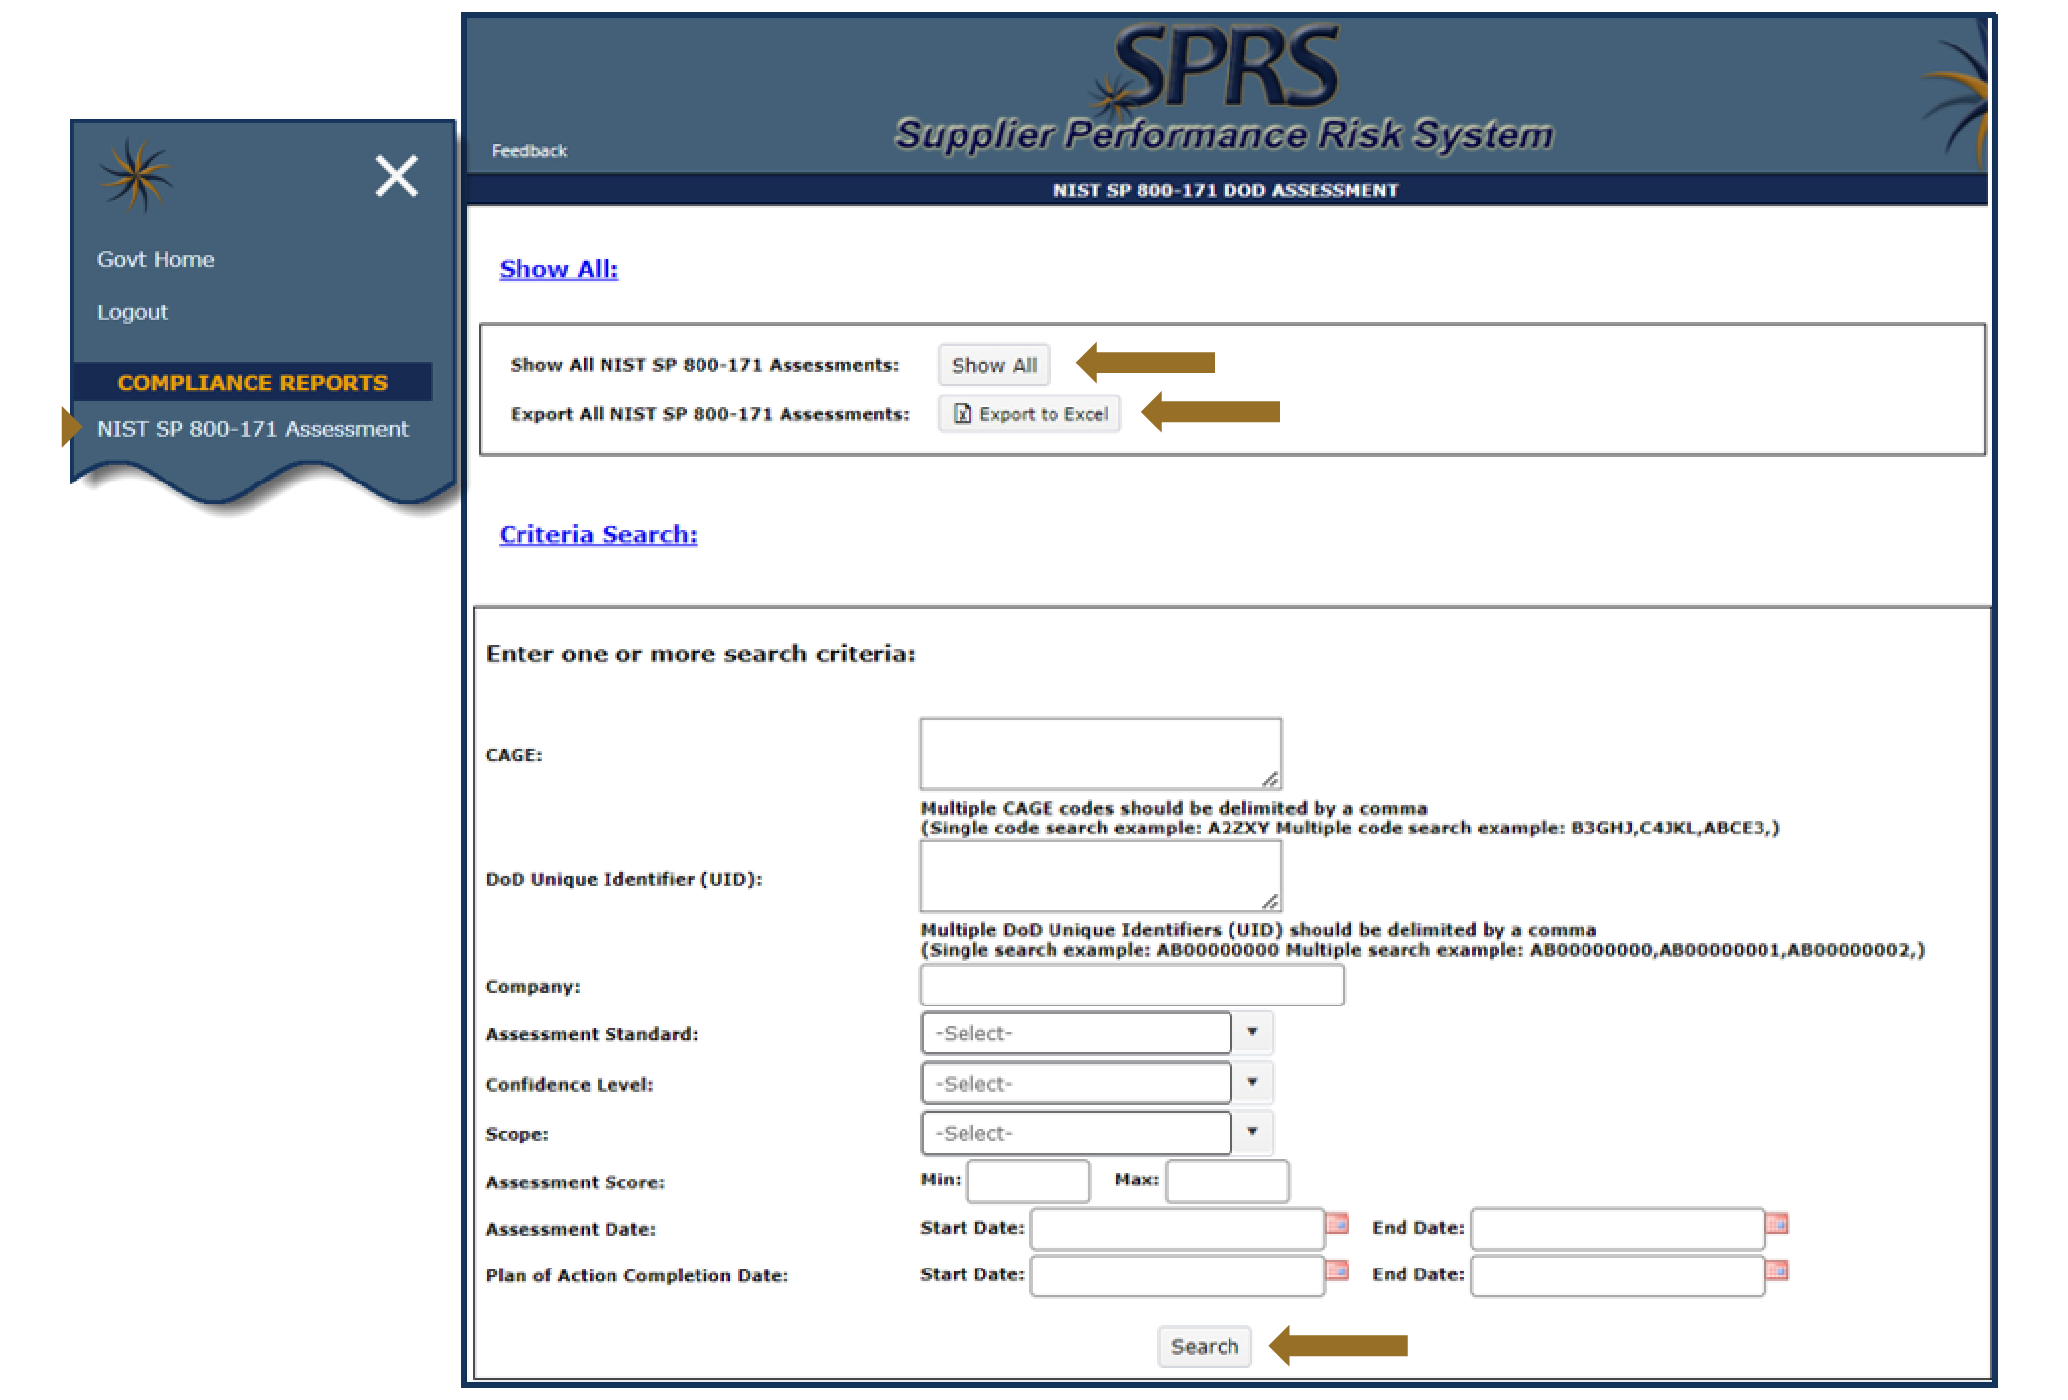Select Logout in side menu

(x=132, y=312)
